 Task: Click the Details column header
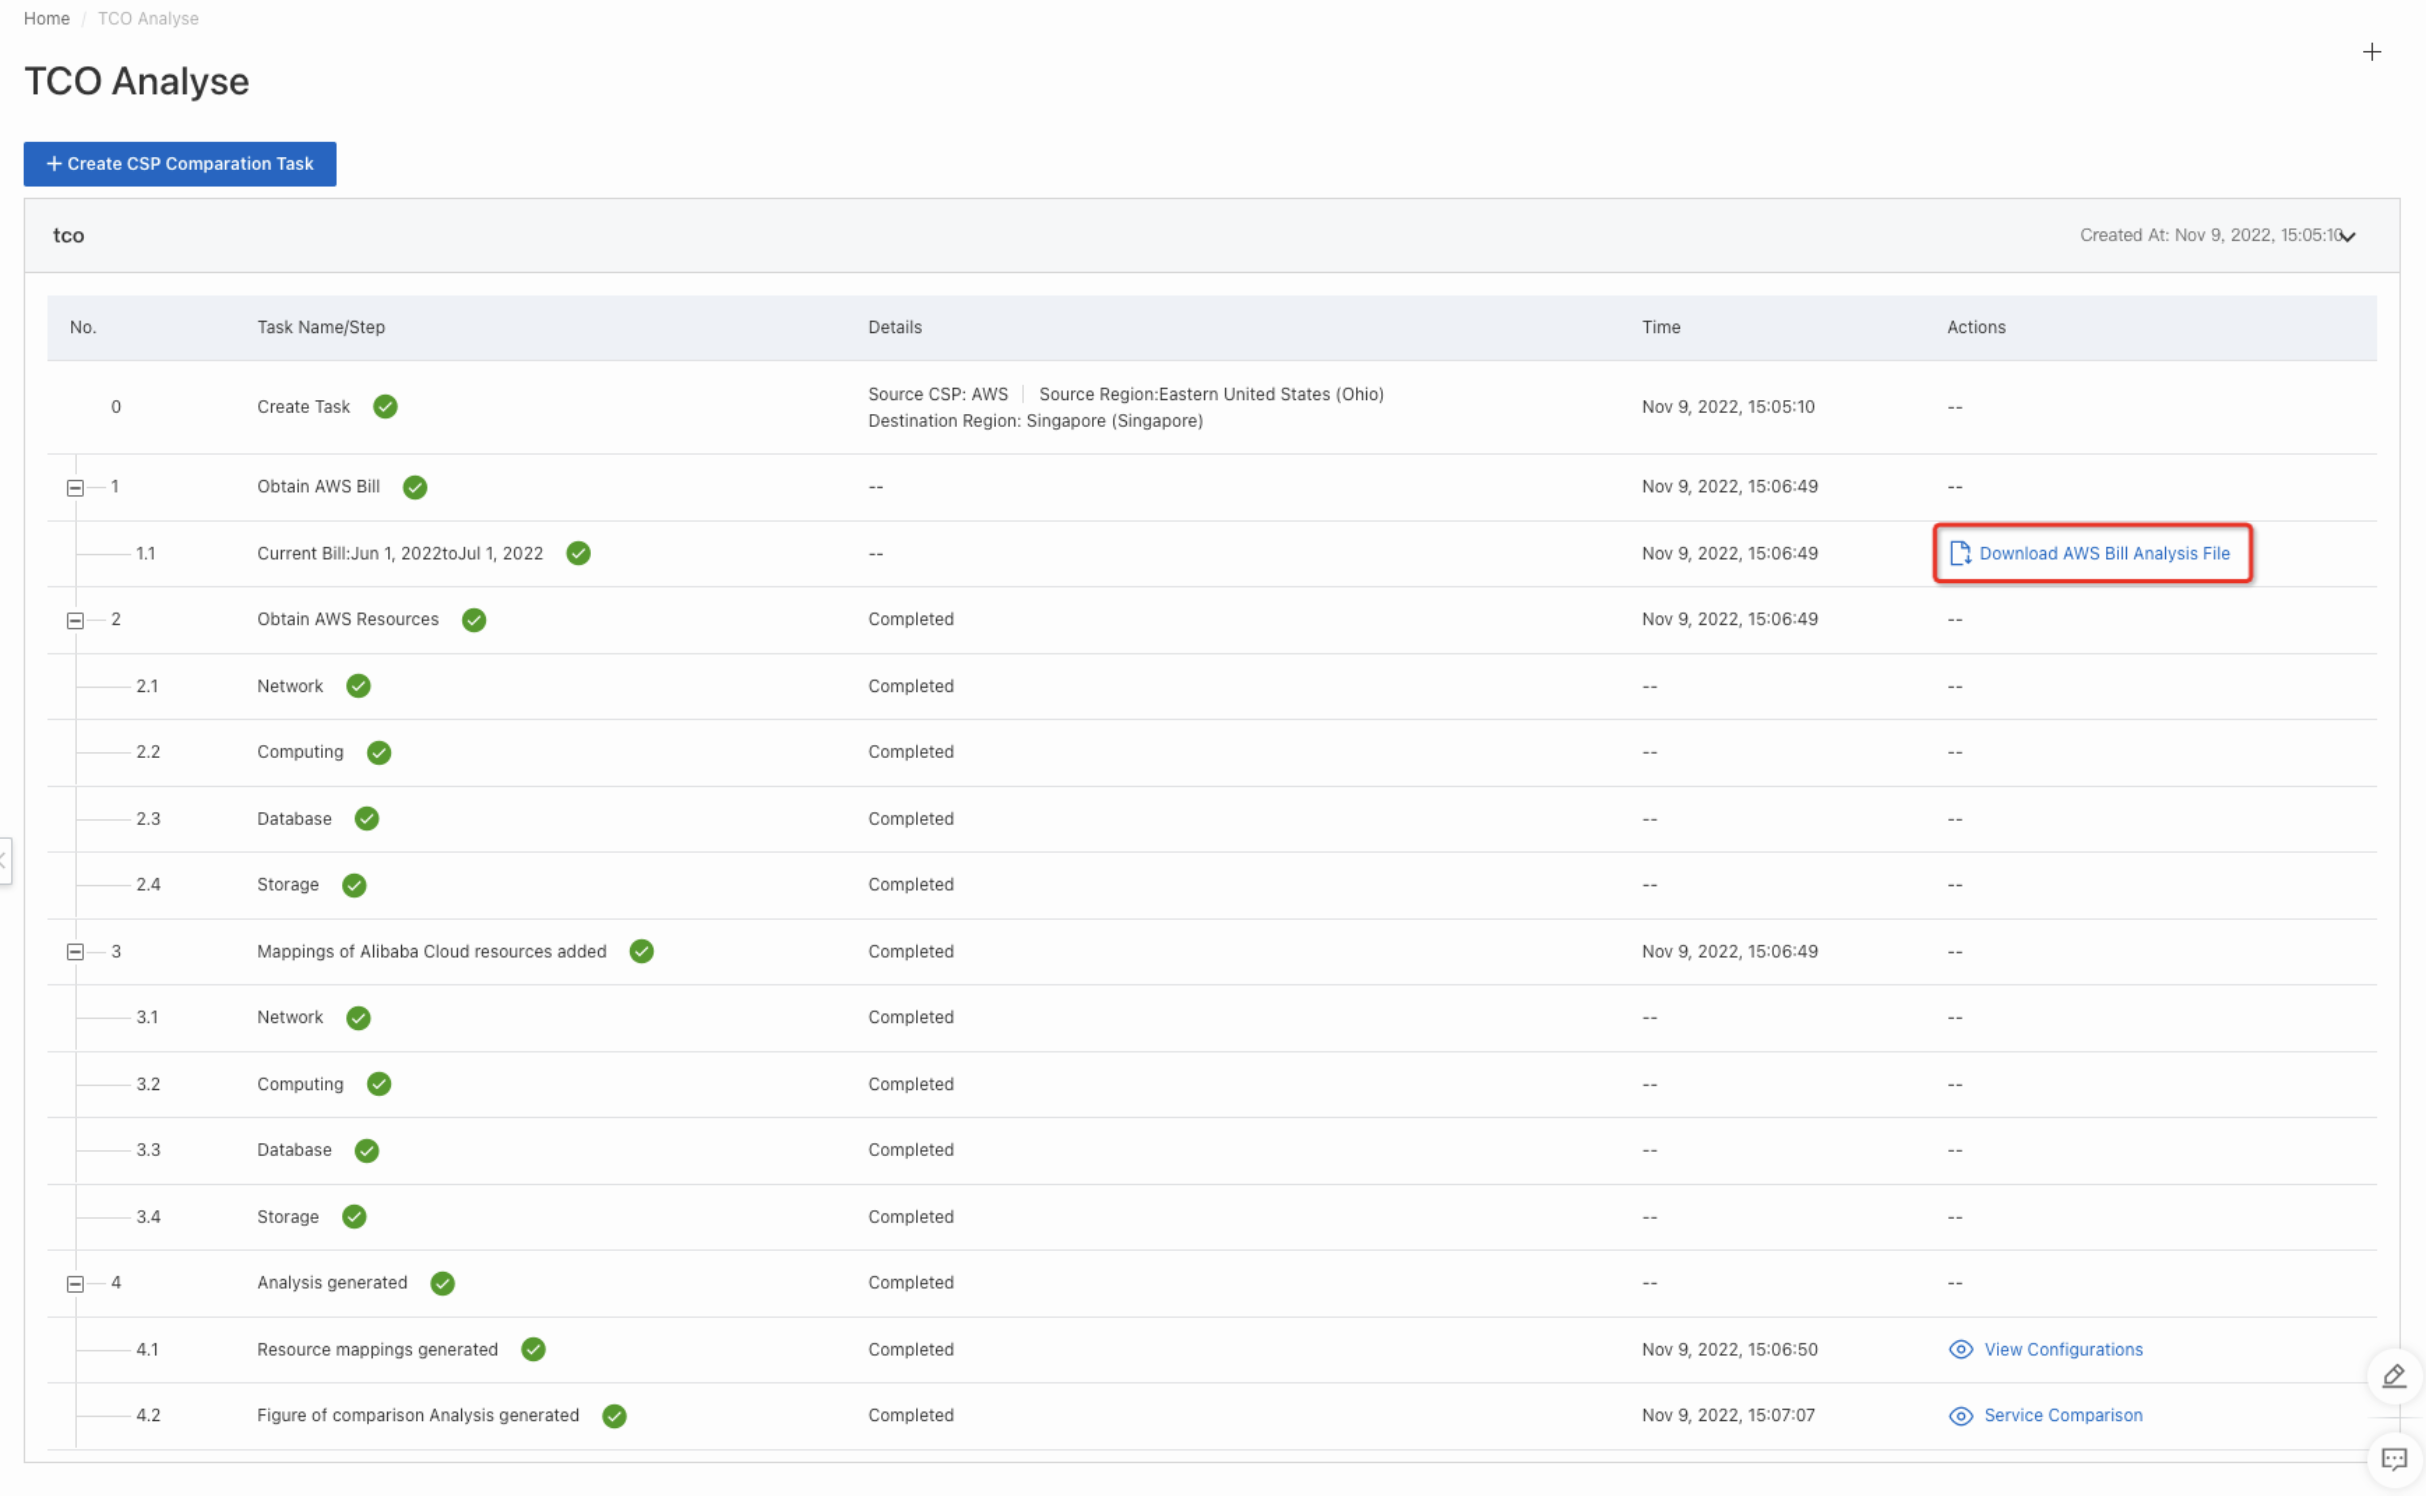click(895, 327)
